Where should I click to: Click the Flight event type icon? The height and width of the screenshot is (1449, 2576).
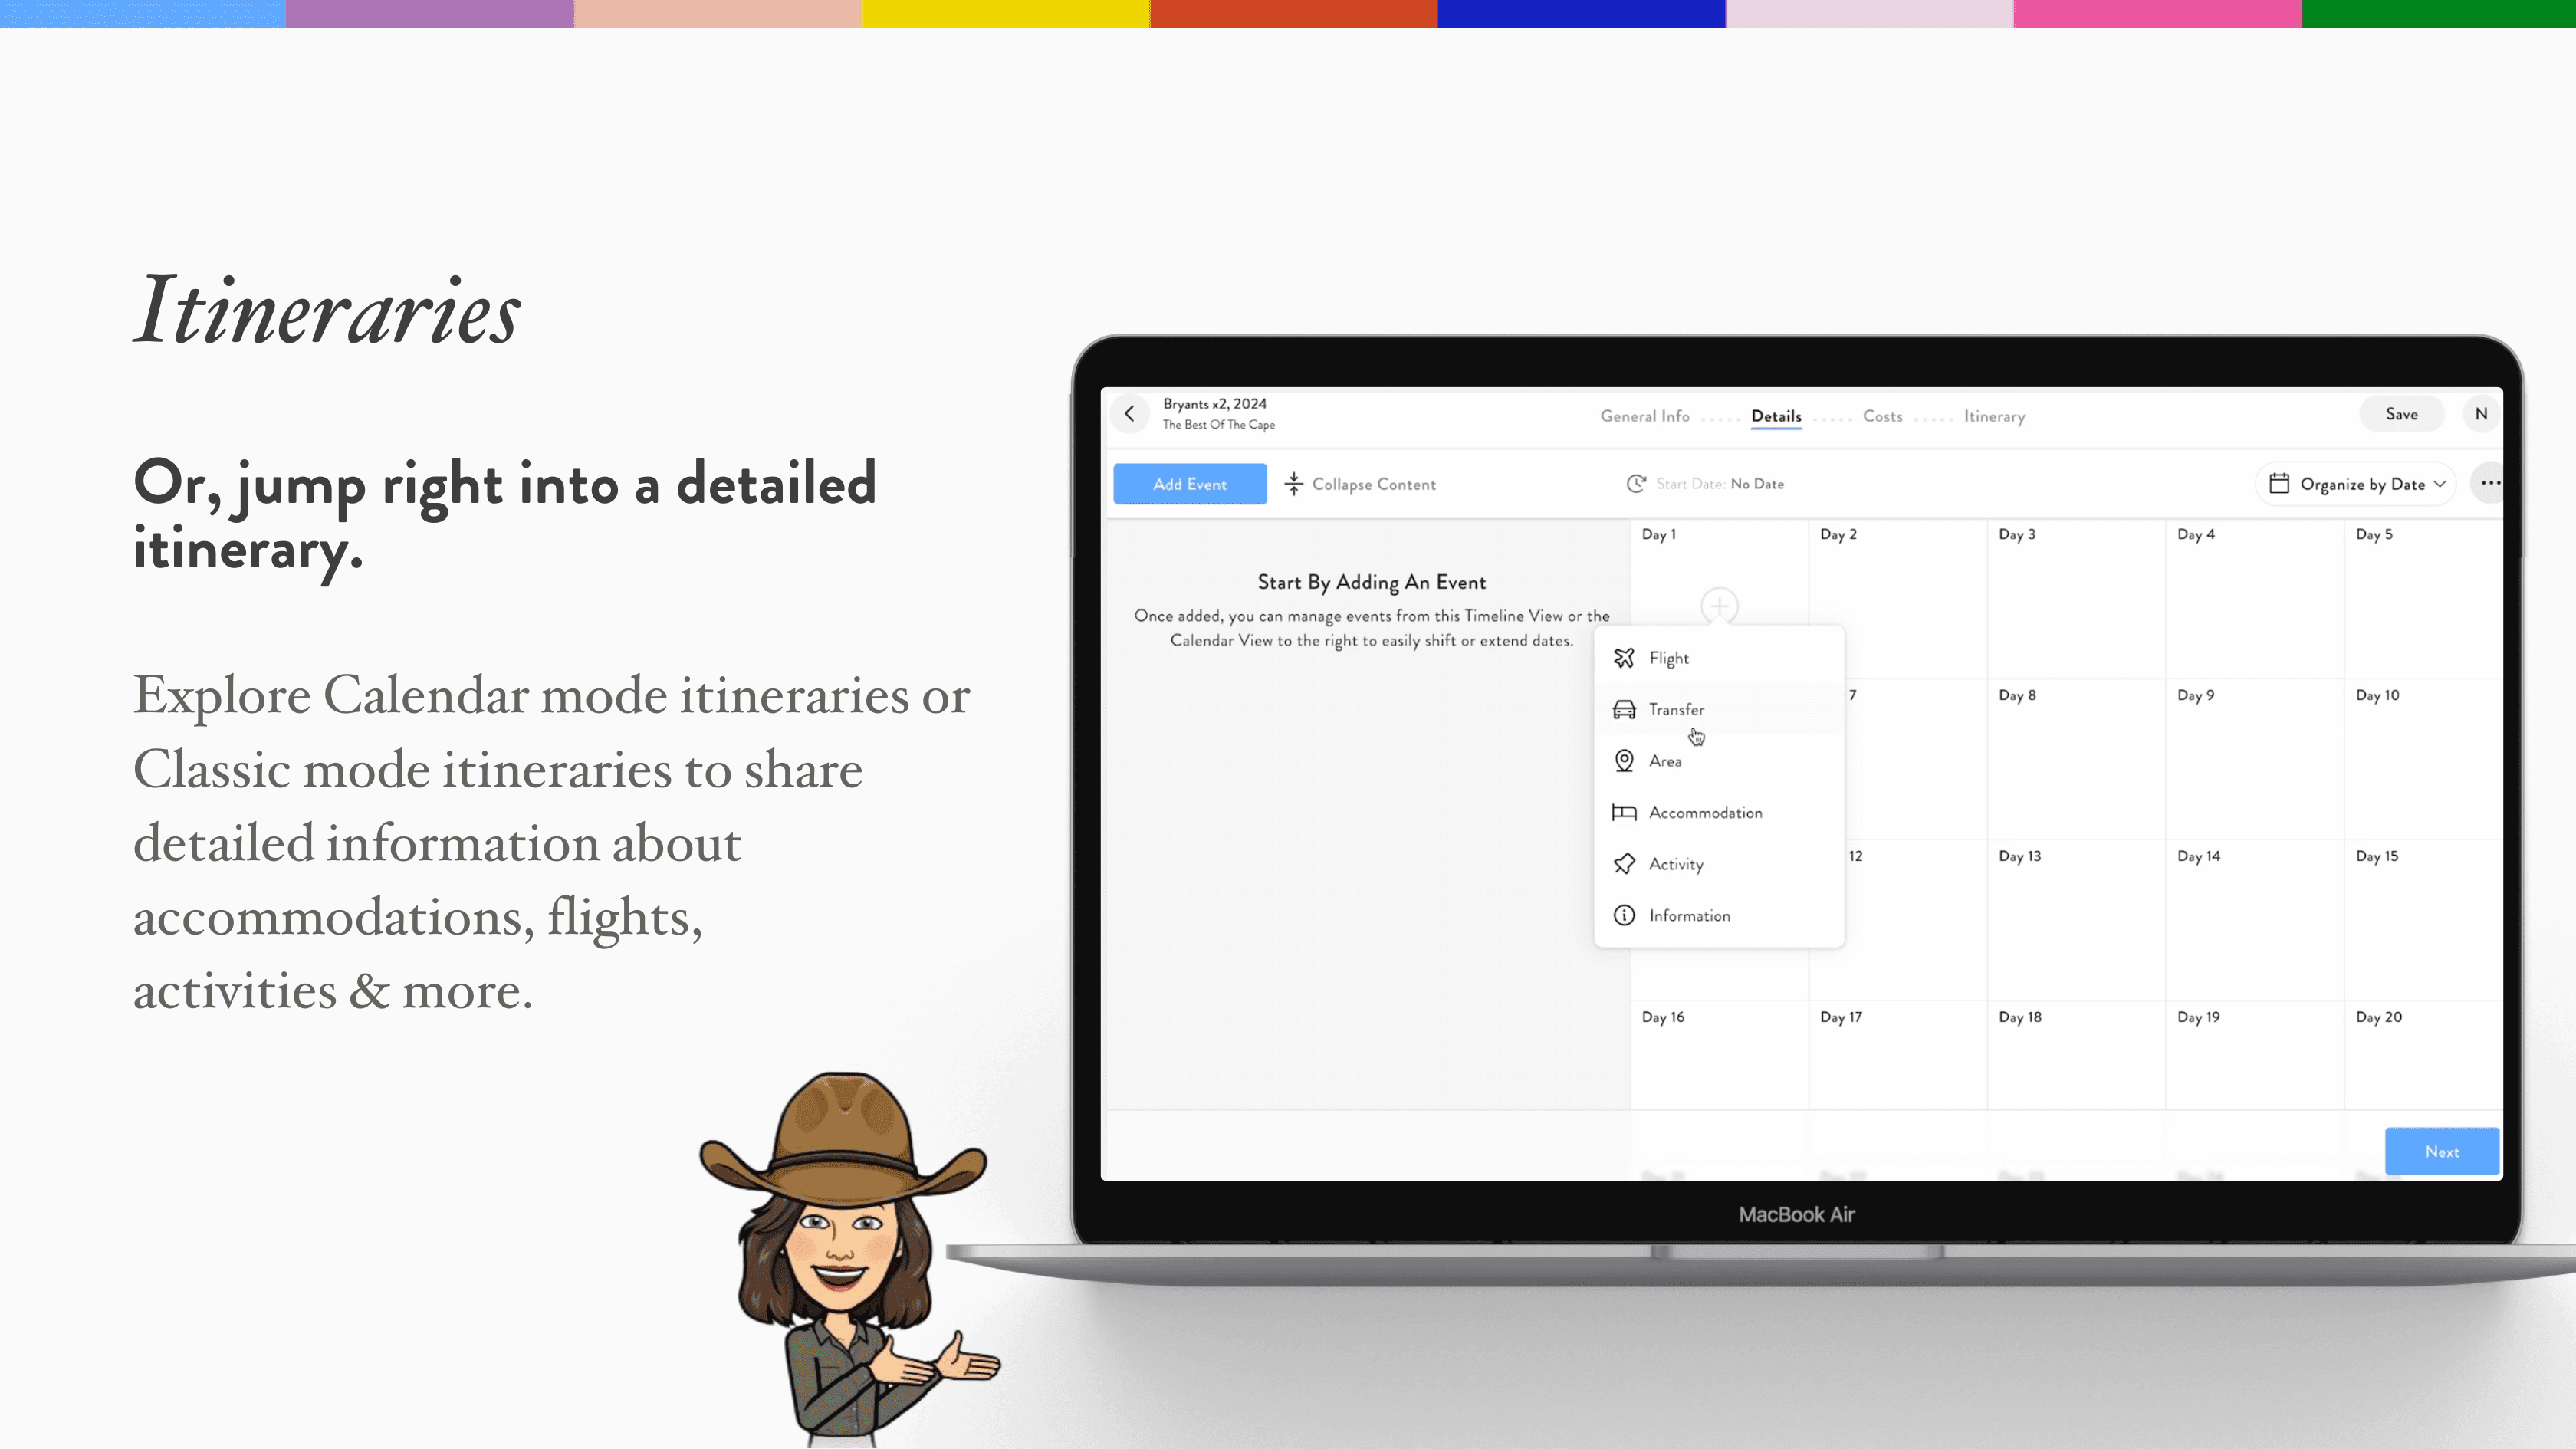tap(1622, 658)
